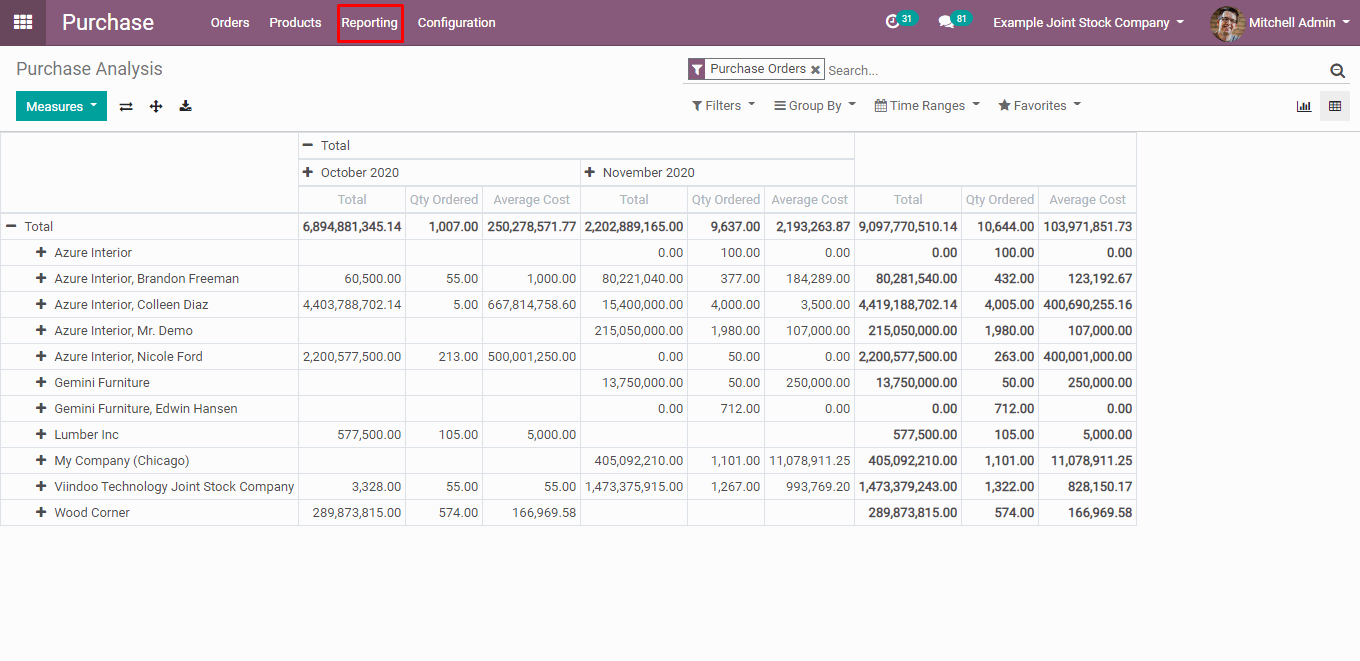Viewport: 1360px width, 661px height.
Task: Click the search magnifier icon
Action: pyautogui.click(x=1337, y=70)
